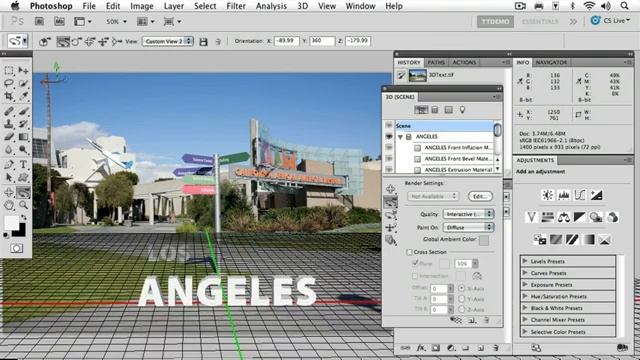
Task: Add a Color Balance adjustment
Action: coord(564,217)
